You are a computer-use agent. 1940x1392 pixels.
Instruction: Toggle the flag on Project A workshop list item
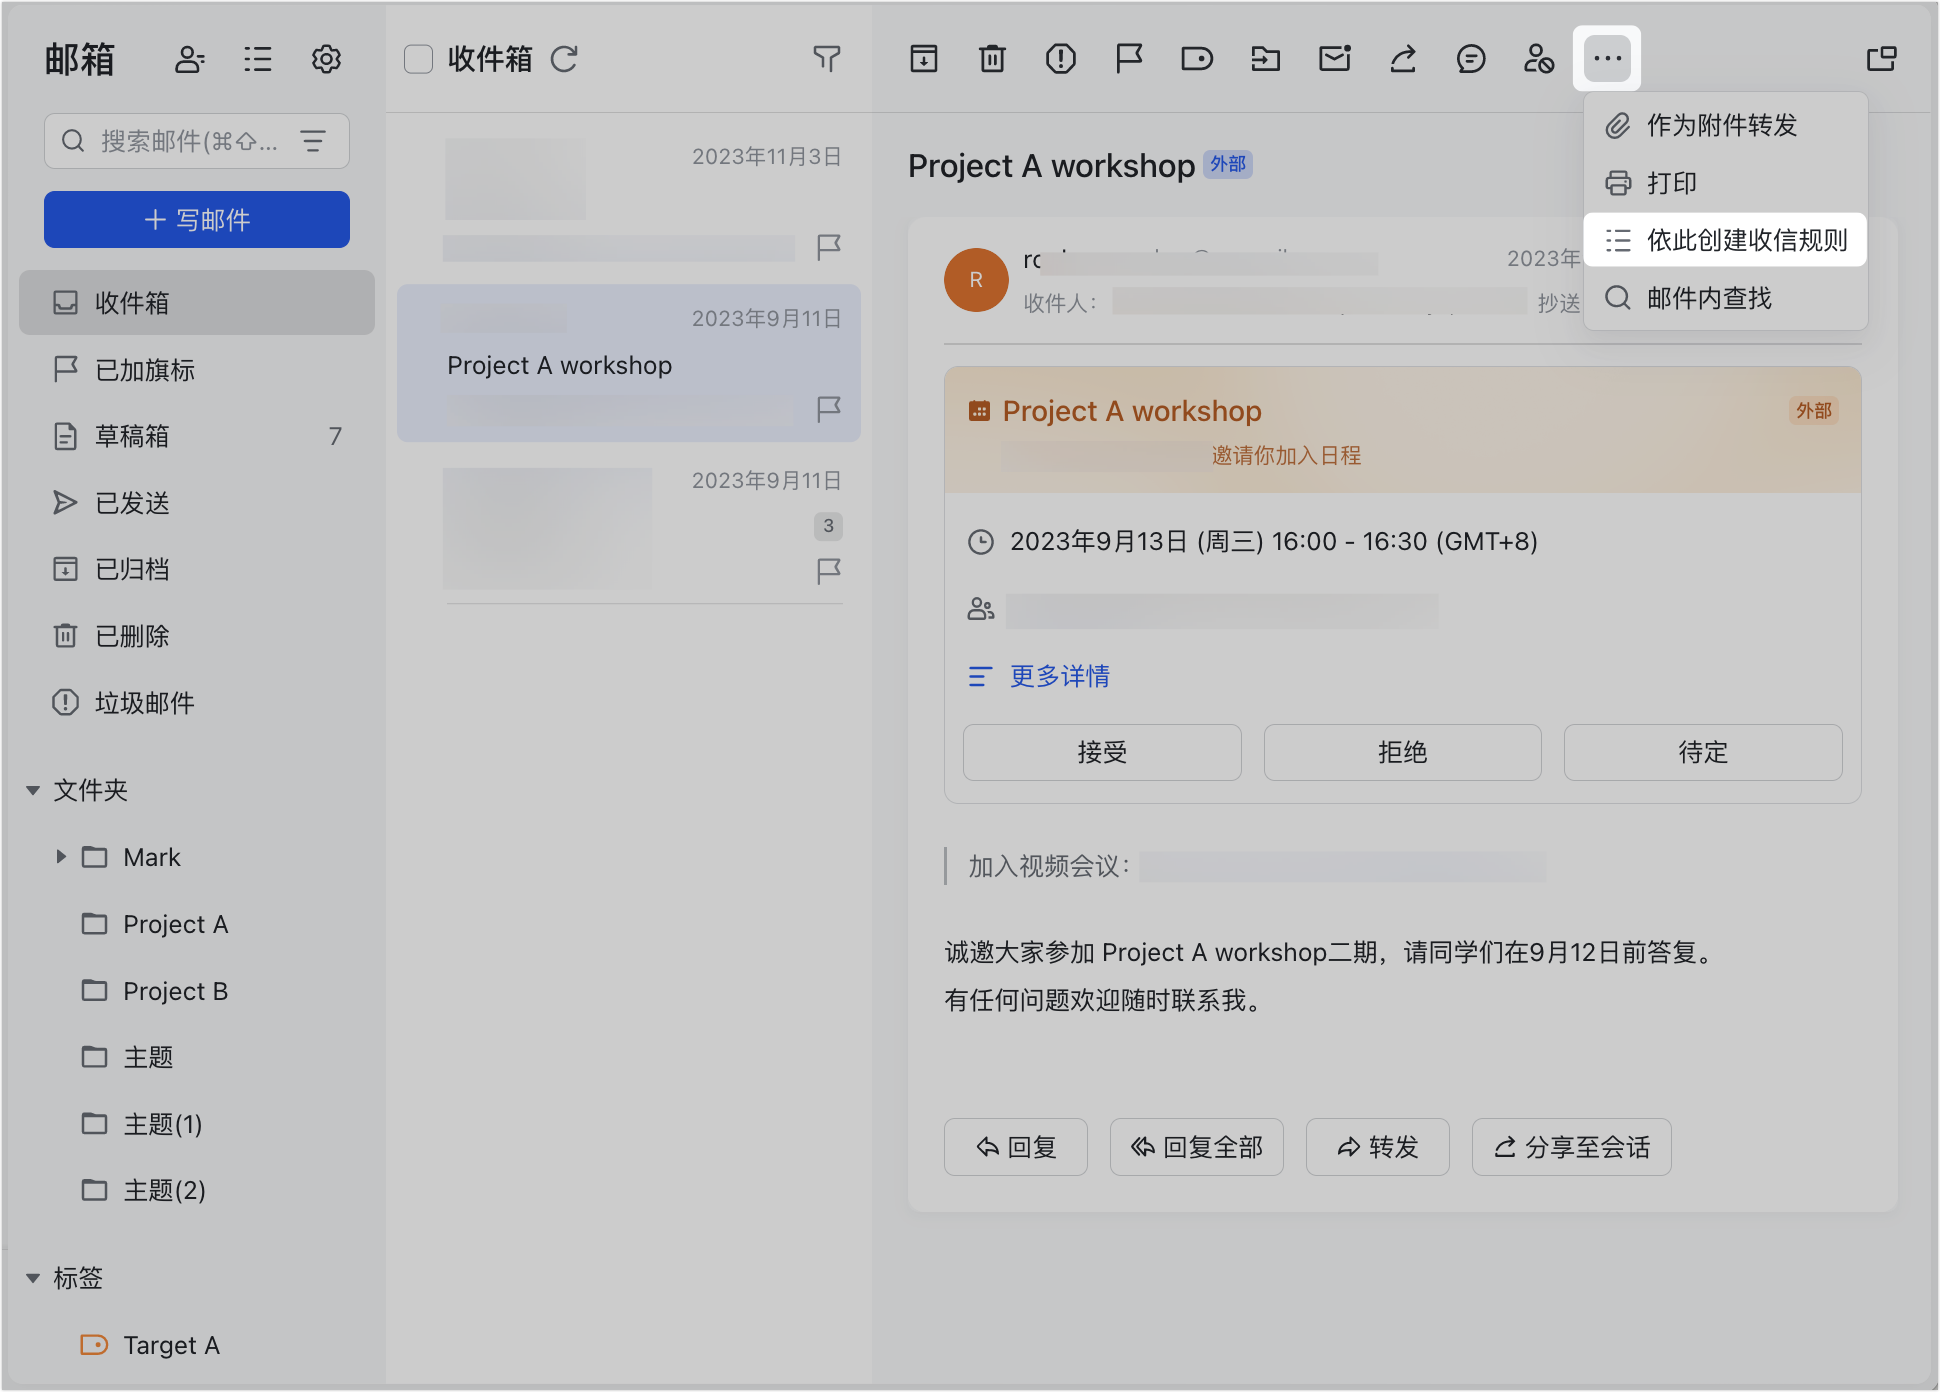click(829, 409)
